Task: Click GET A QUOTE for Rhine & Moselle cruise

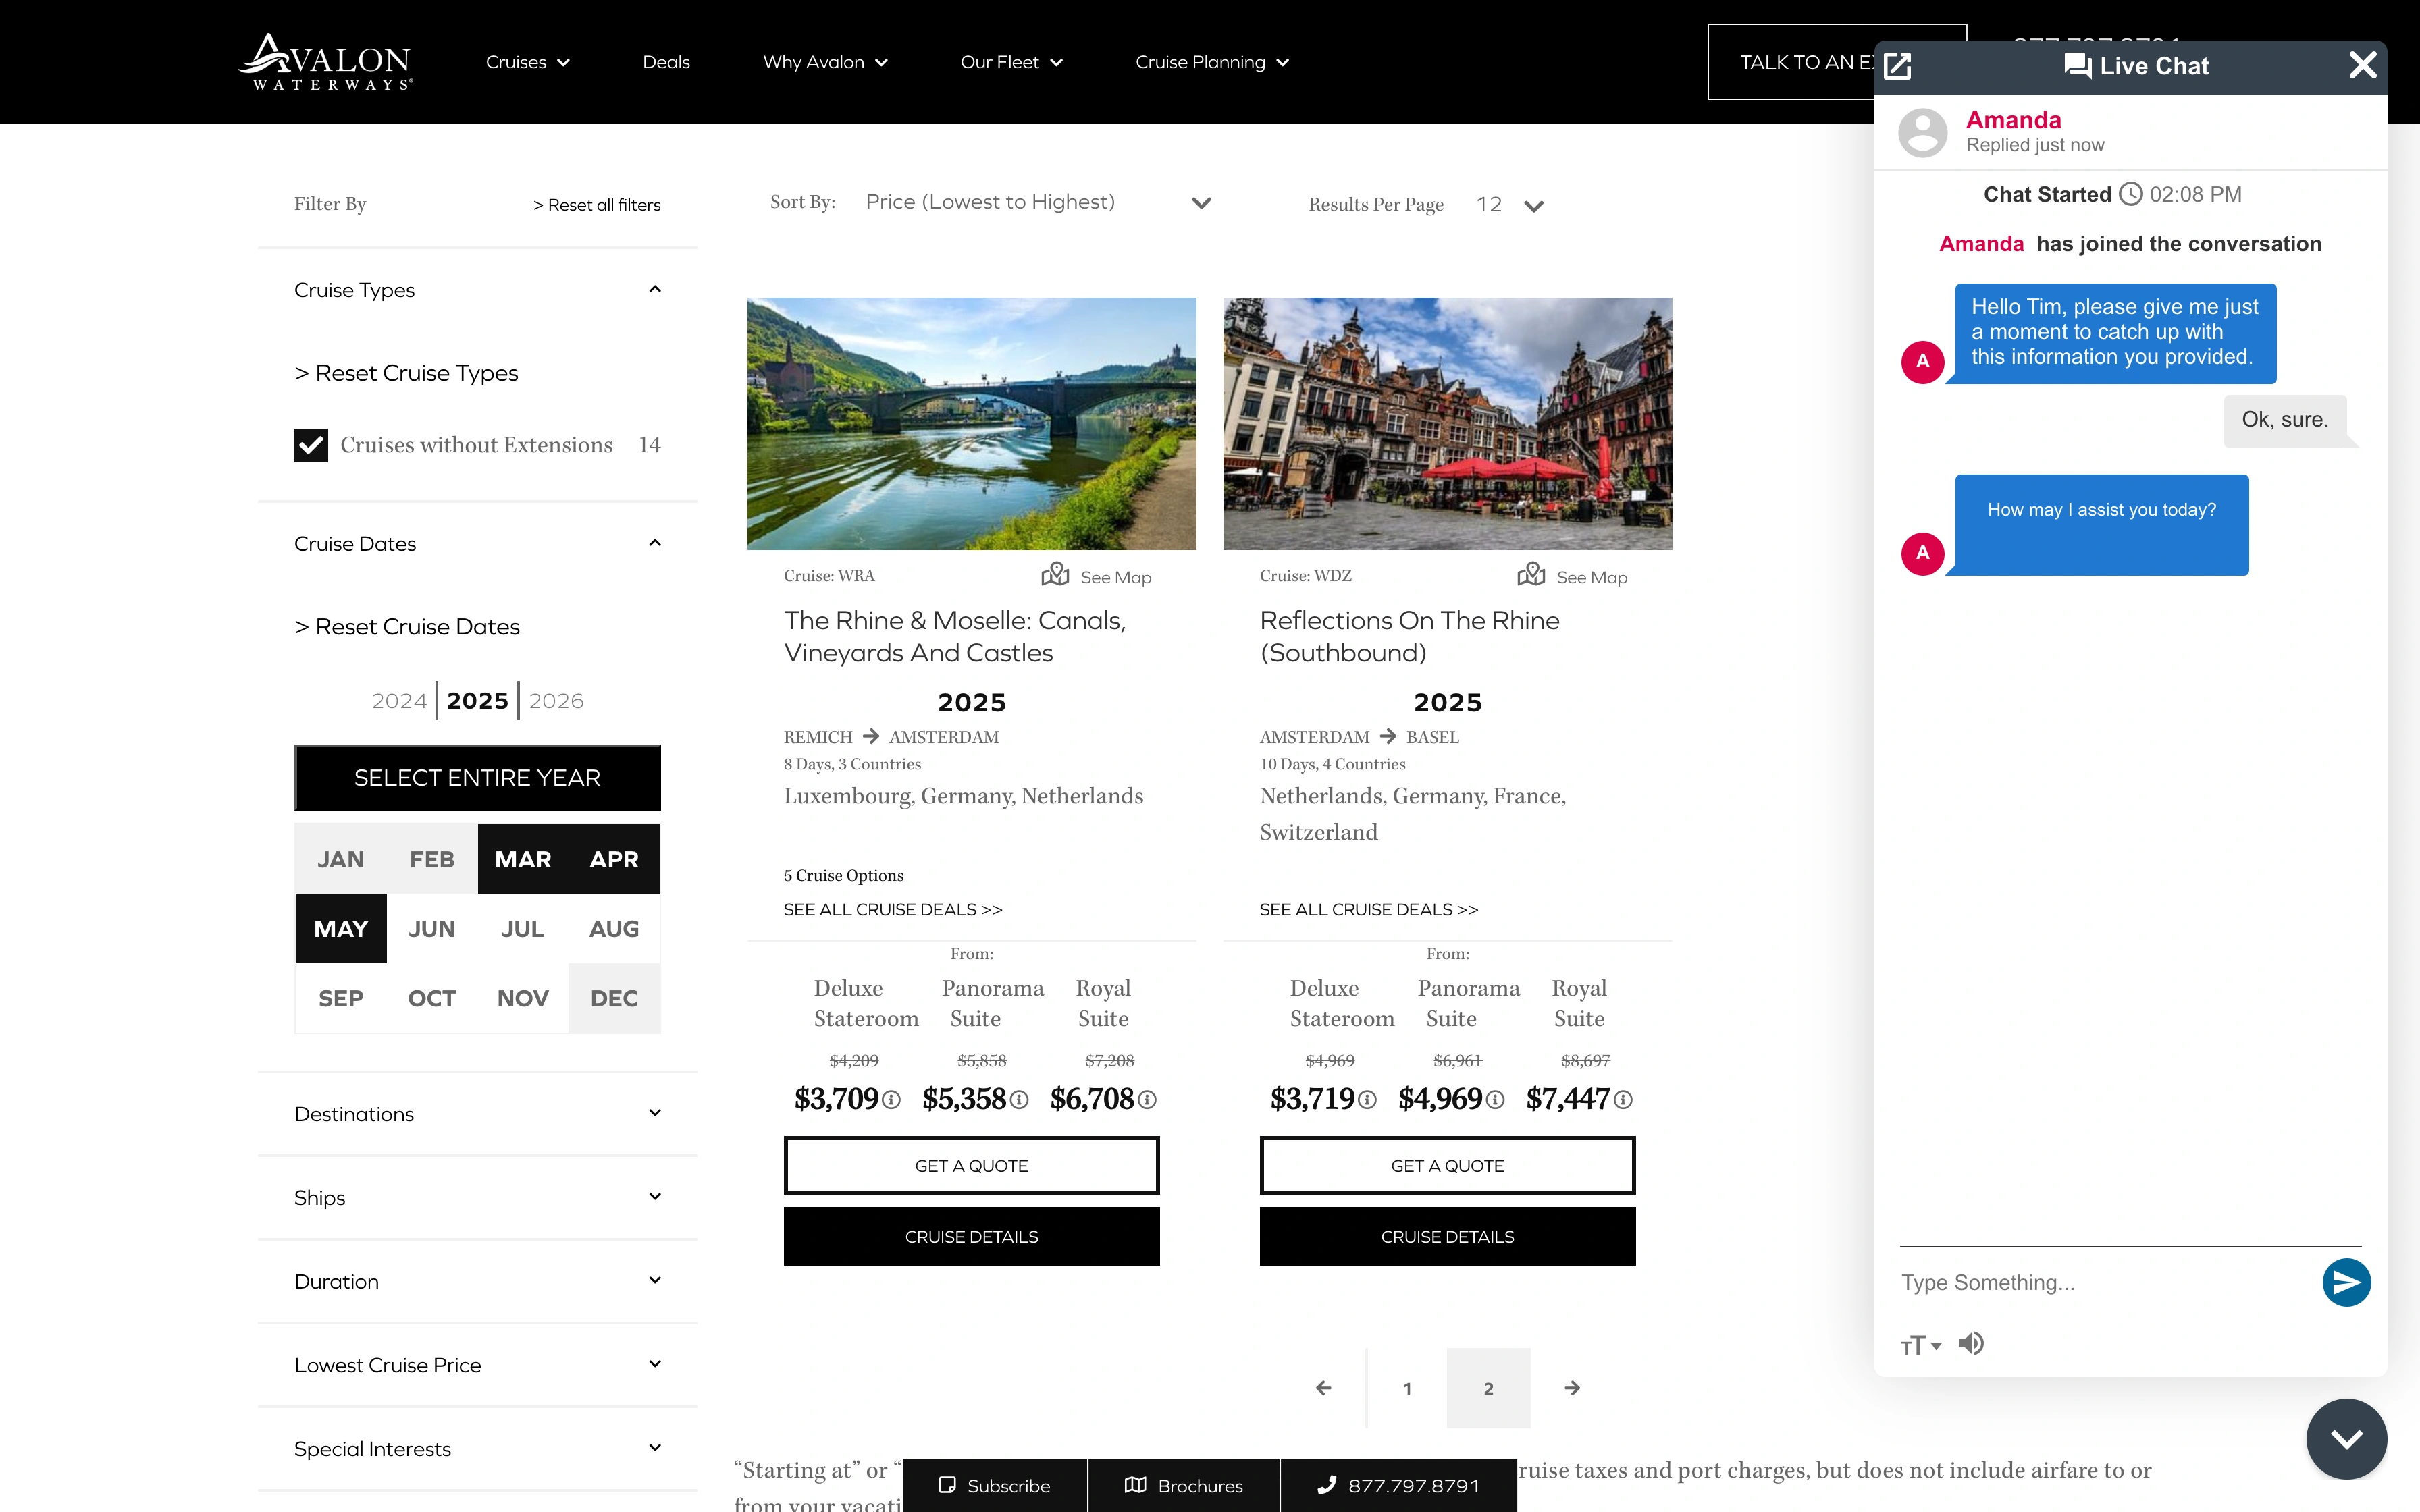Action: [970, 1165]
